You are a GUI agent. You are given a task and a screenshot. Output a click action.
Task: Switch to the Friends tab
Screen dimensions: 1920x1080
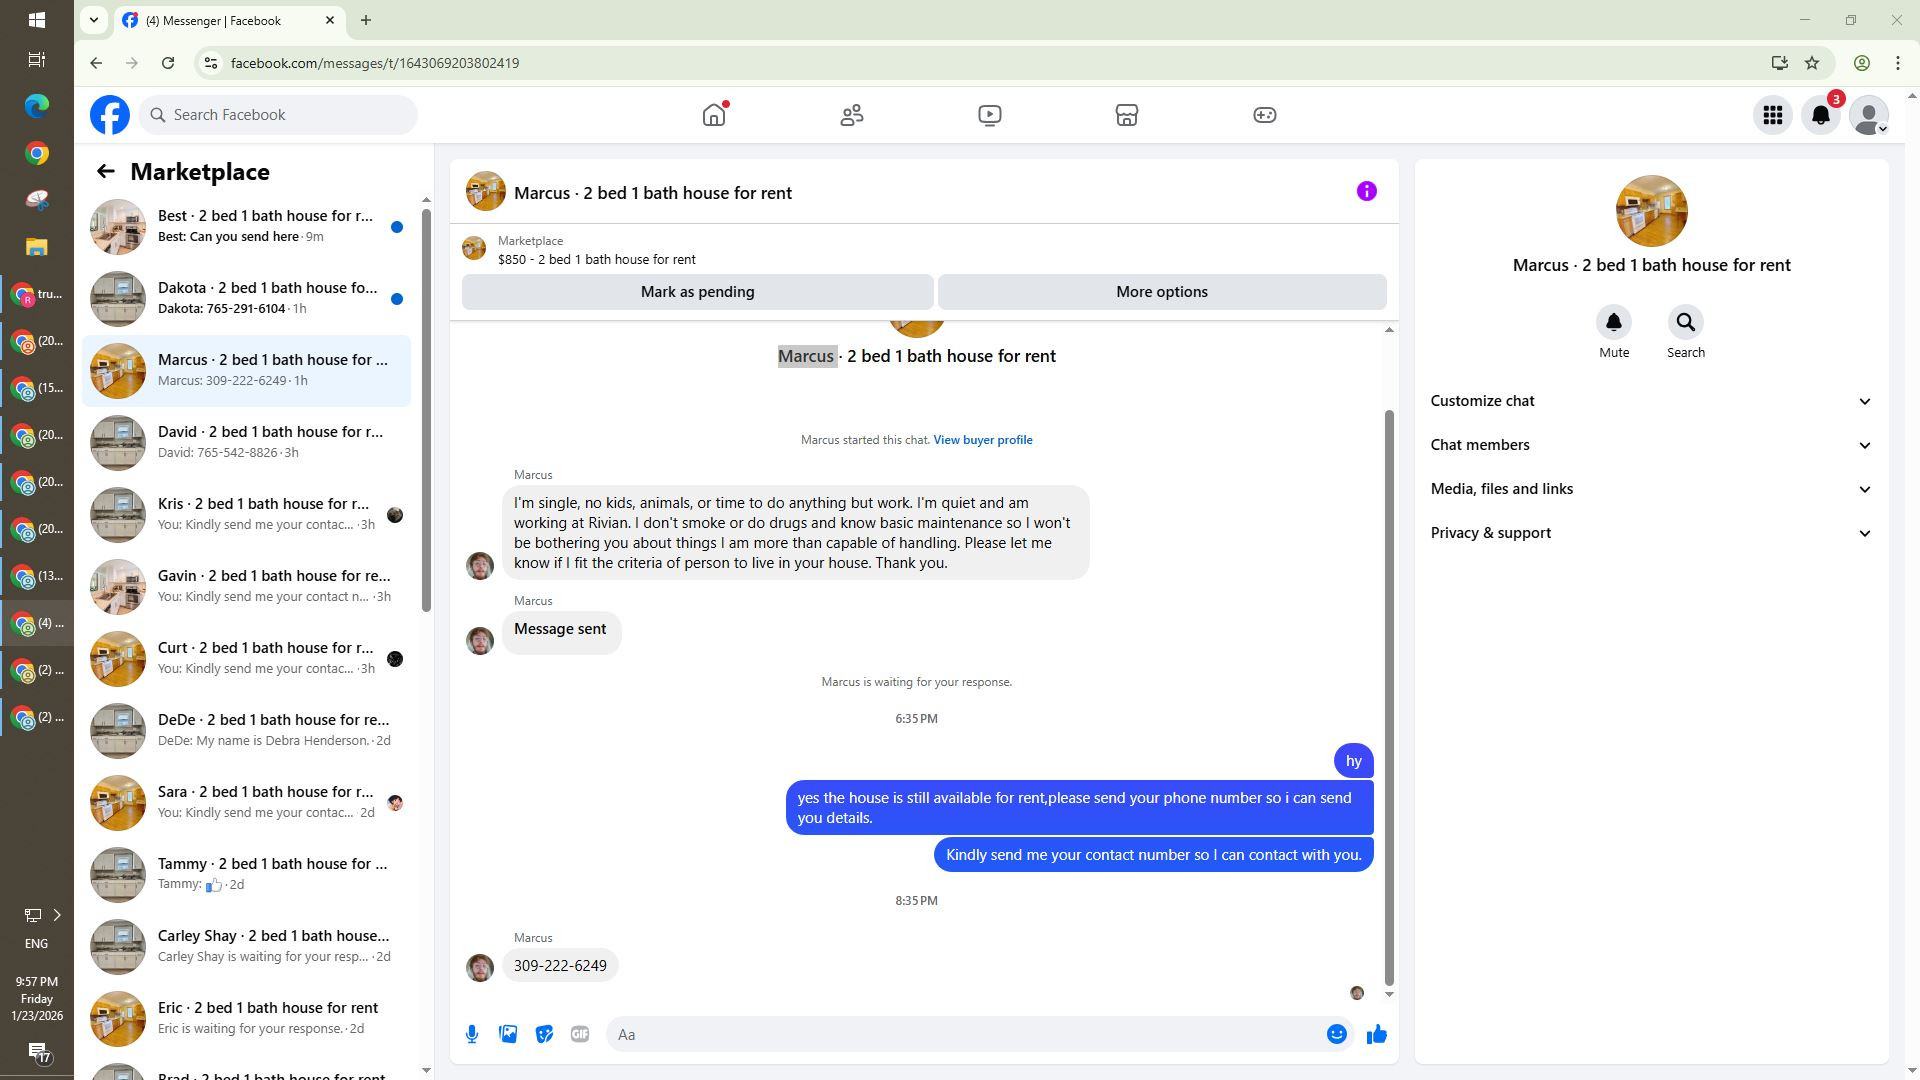[x=852, y=116]
